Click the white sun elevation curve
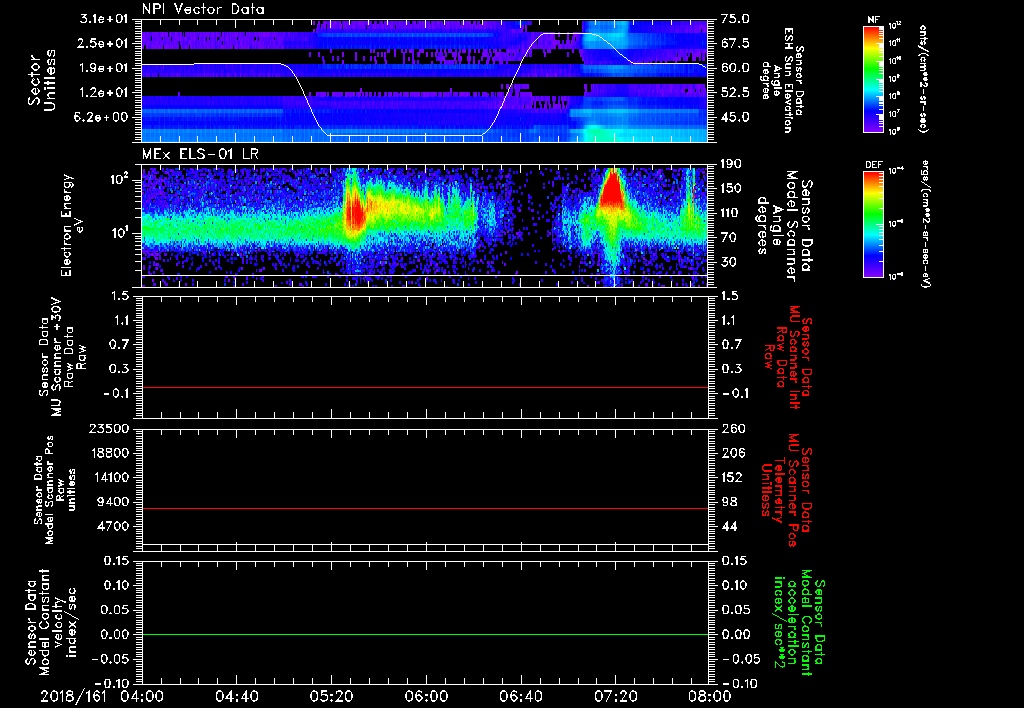Viewport: 1024px width, 708px height. point(406,135)
